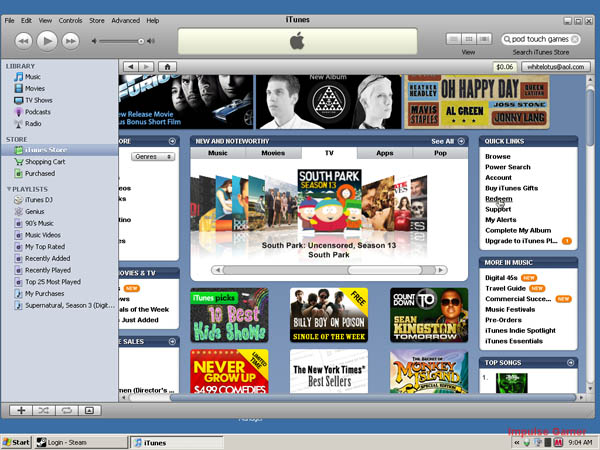Image resolution: width=600 pixels, height=450 pixels.
Task: Expand the Top Songs arrow button
Action: pos(570,362)
